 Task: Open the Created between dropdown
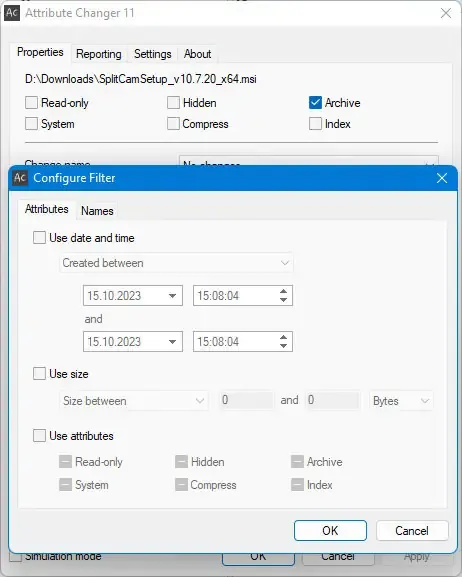tap(176, 263)
